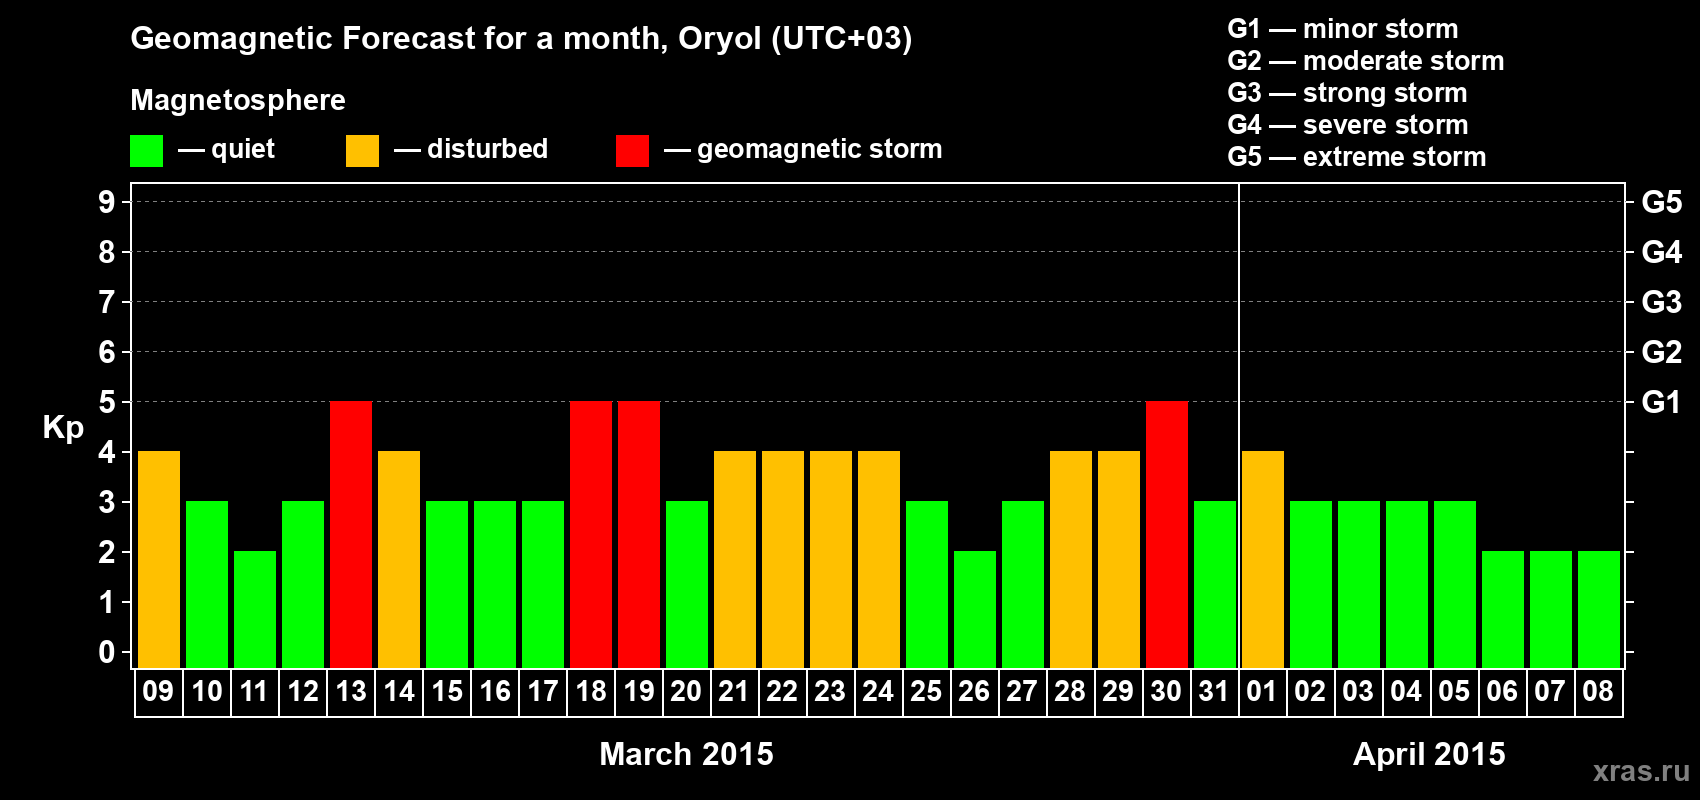Click the 'March 2015' month label
This screenshot has width=1700, height=800.
coord(686,754)
